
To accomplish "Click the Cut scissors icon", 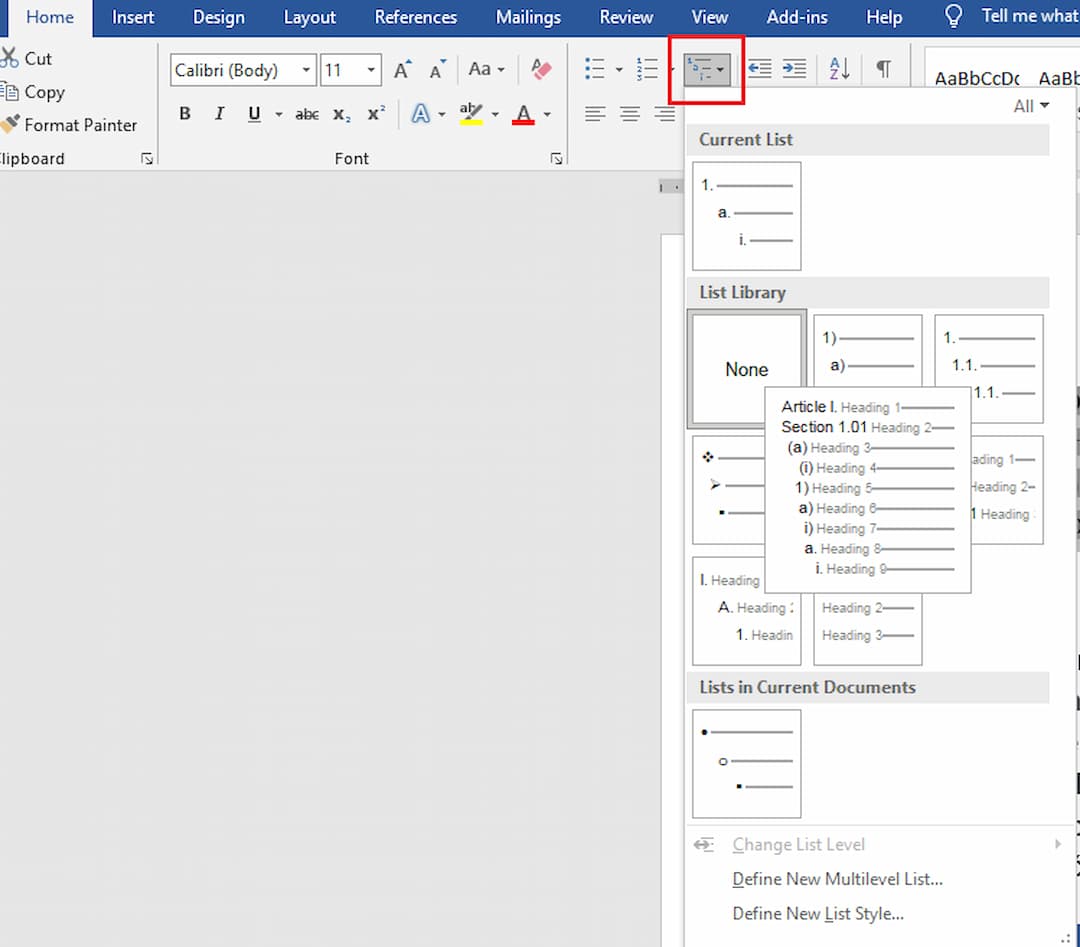I will 9,58.
